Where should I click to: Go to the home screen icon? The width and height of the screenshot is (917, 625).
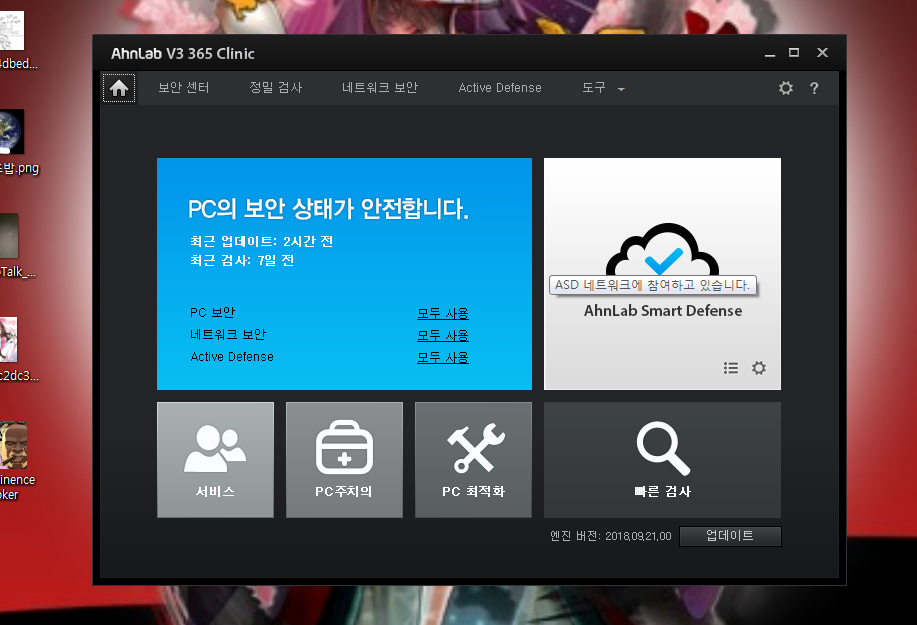point(119,88)
